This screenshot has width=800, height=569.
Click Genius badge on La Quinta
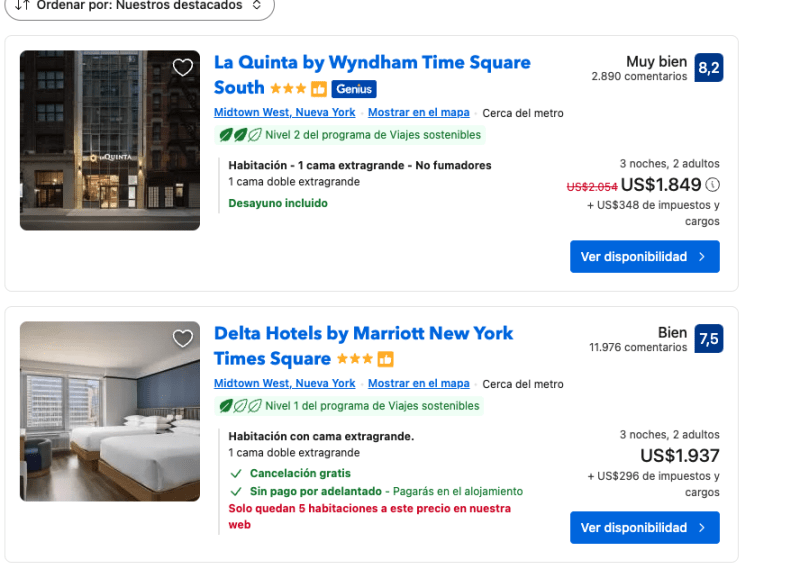(x=354, y=89)
